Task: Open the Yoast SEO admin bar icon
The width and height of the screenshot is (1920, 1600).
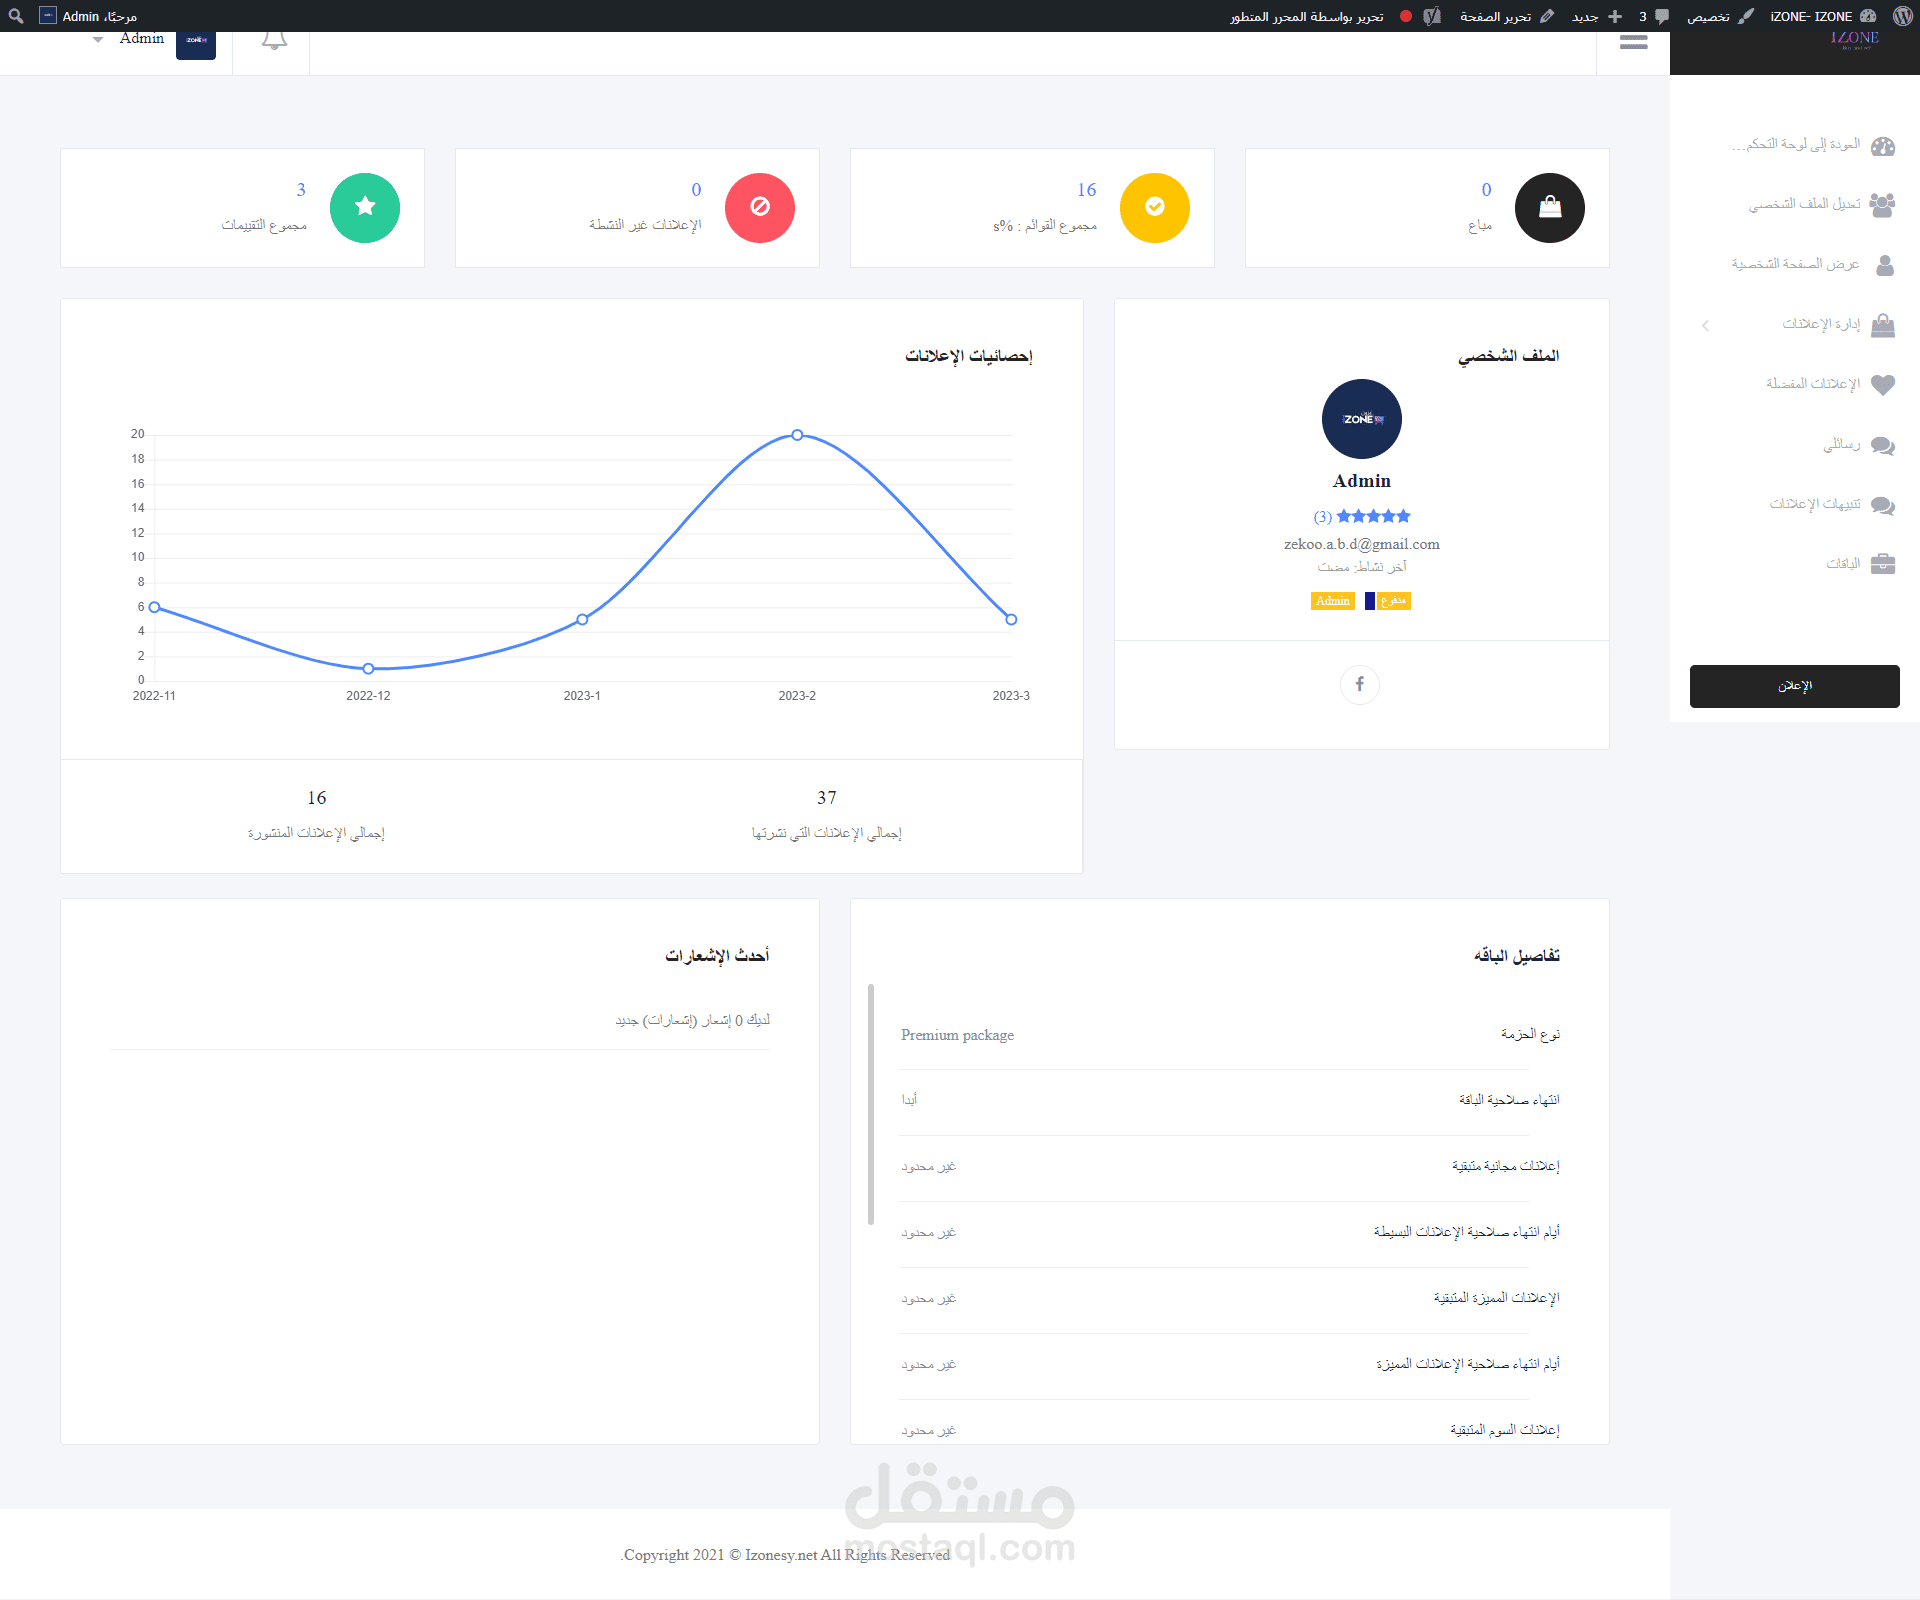Action: [1432, 16]
